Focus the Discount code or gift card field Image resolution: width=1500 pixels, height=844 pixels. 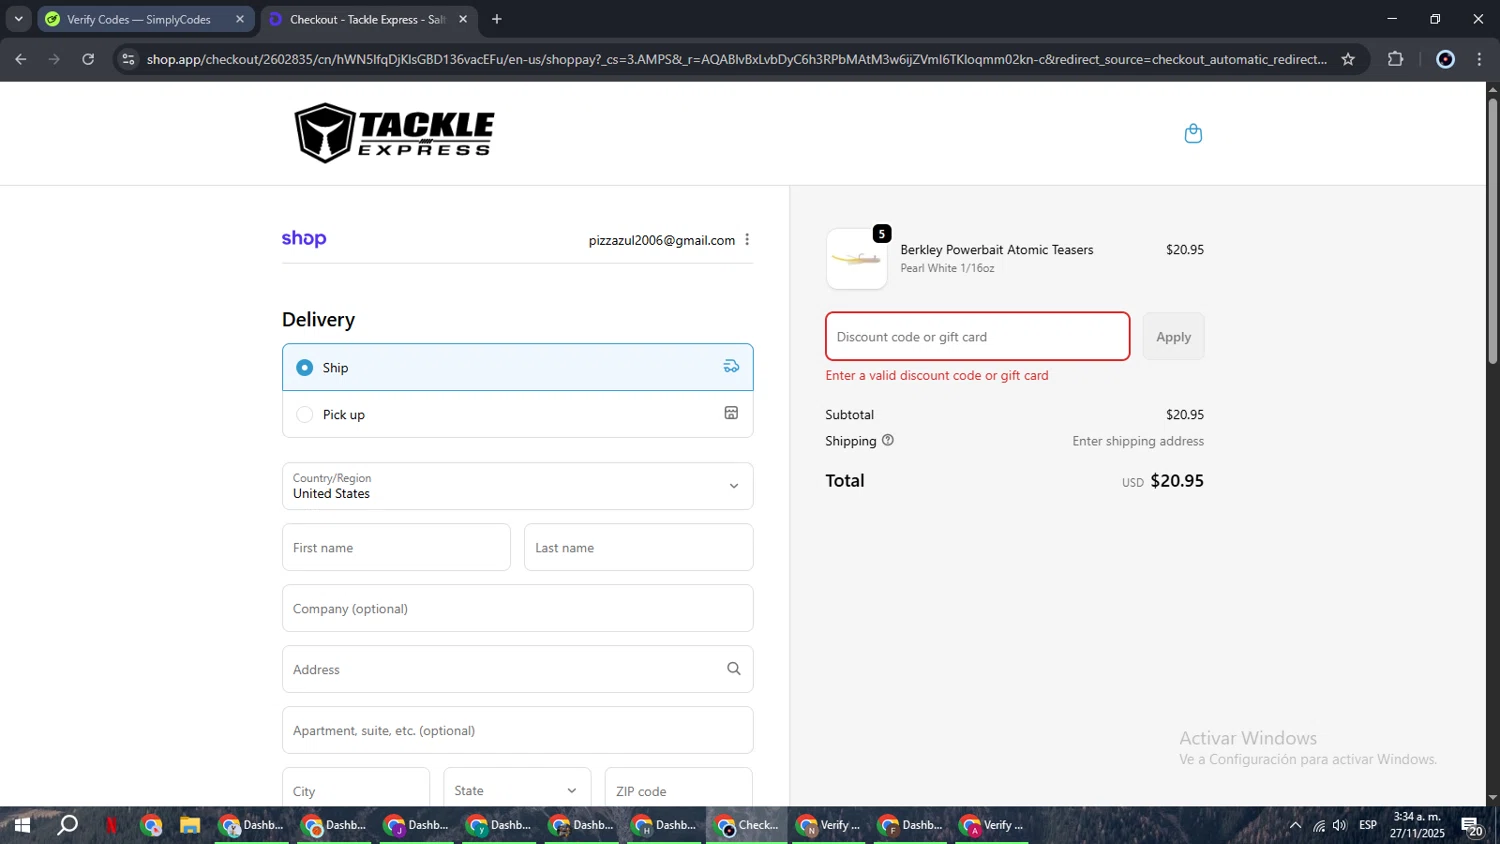pyautogui.click(x=977, y=336)
